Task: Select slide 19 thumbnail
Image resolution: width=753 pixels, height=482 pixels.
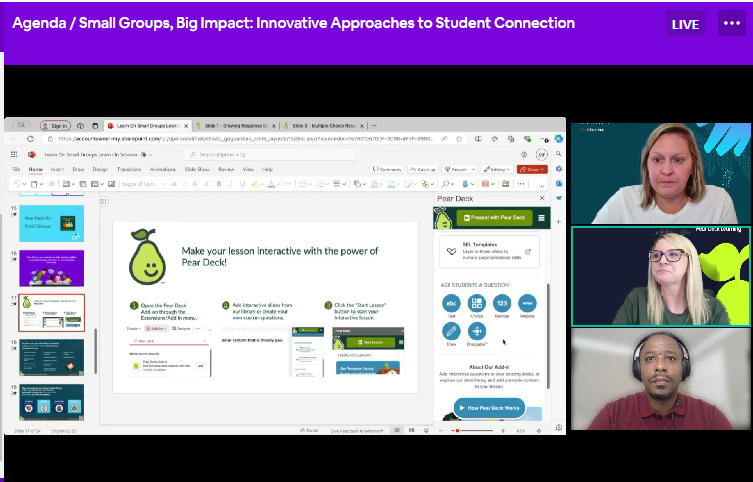Action: [x=51, y=402]
